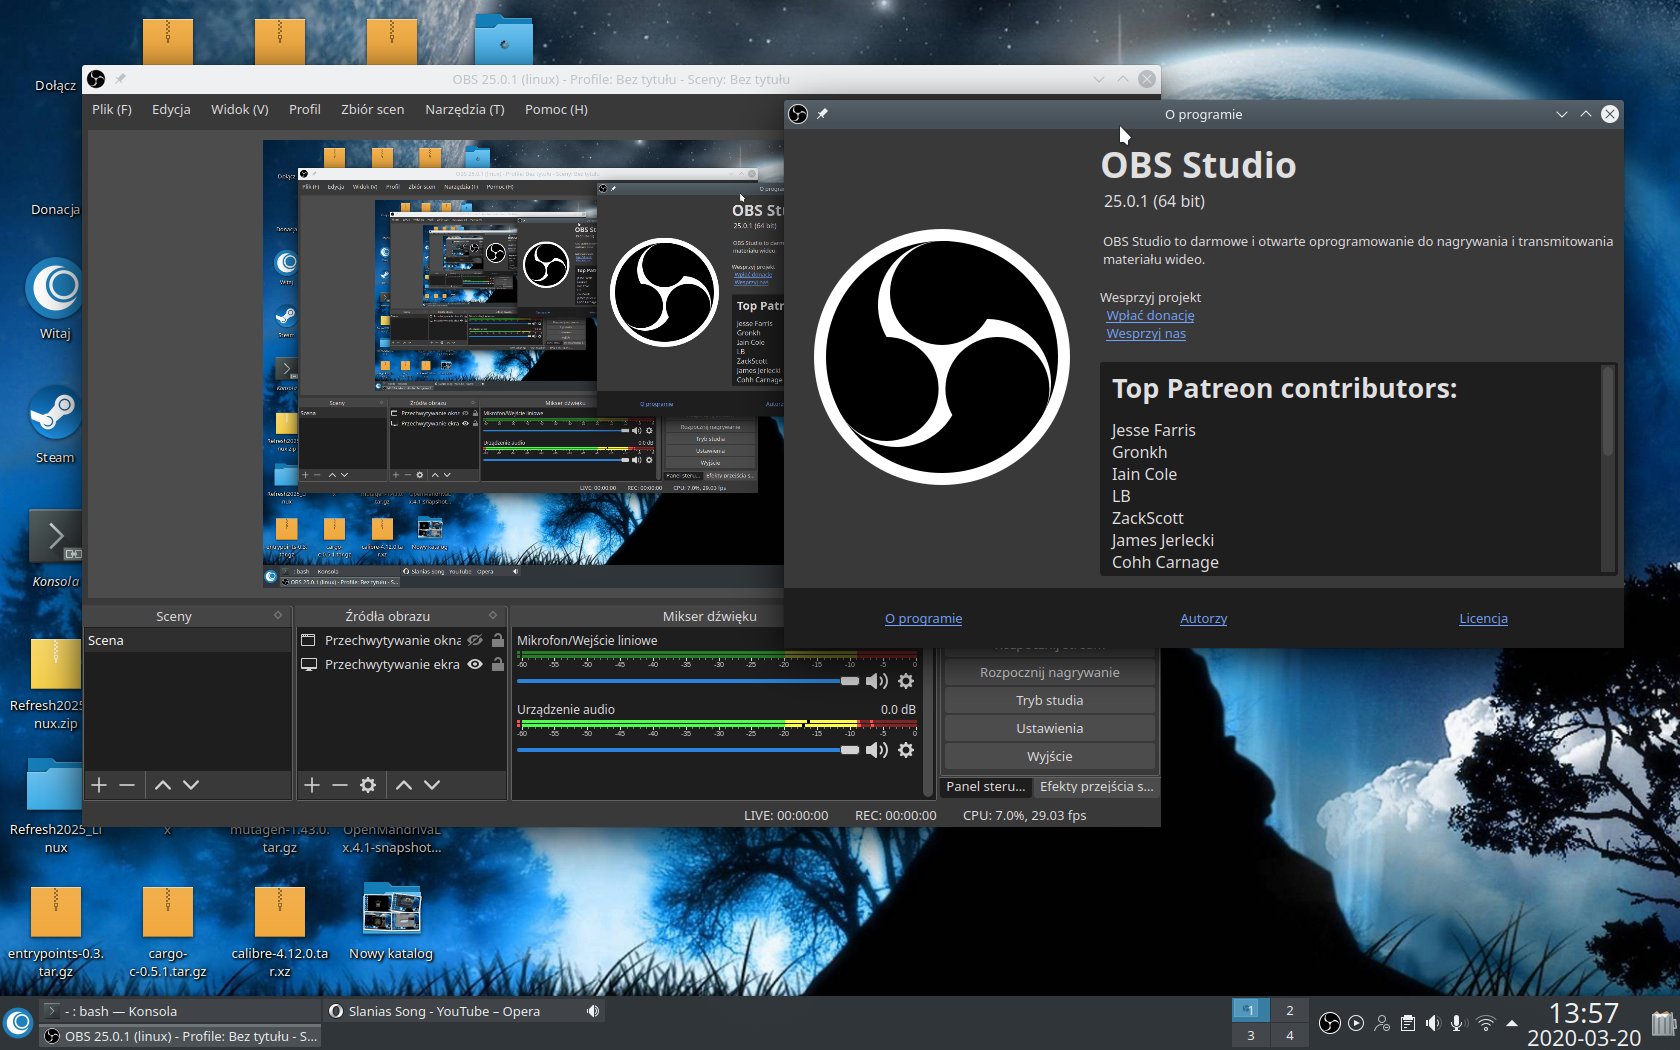Undock the Źródła obrazu panel

(493, 615)
